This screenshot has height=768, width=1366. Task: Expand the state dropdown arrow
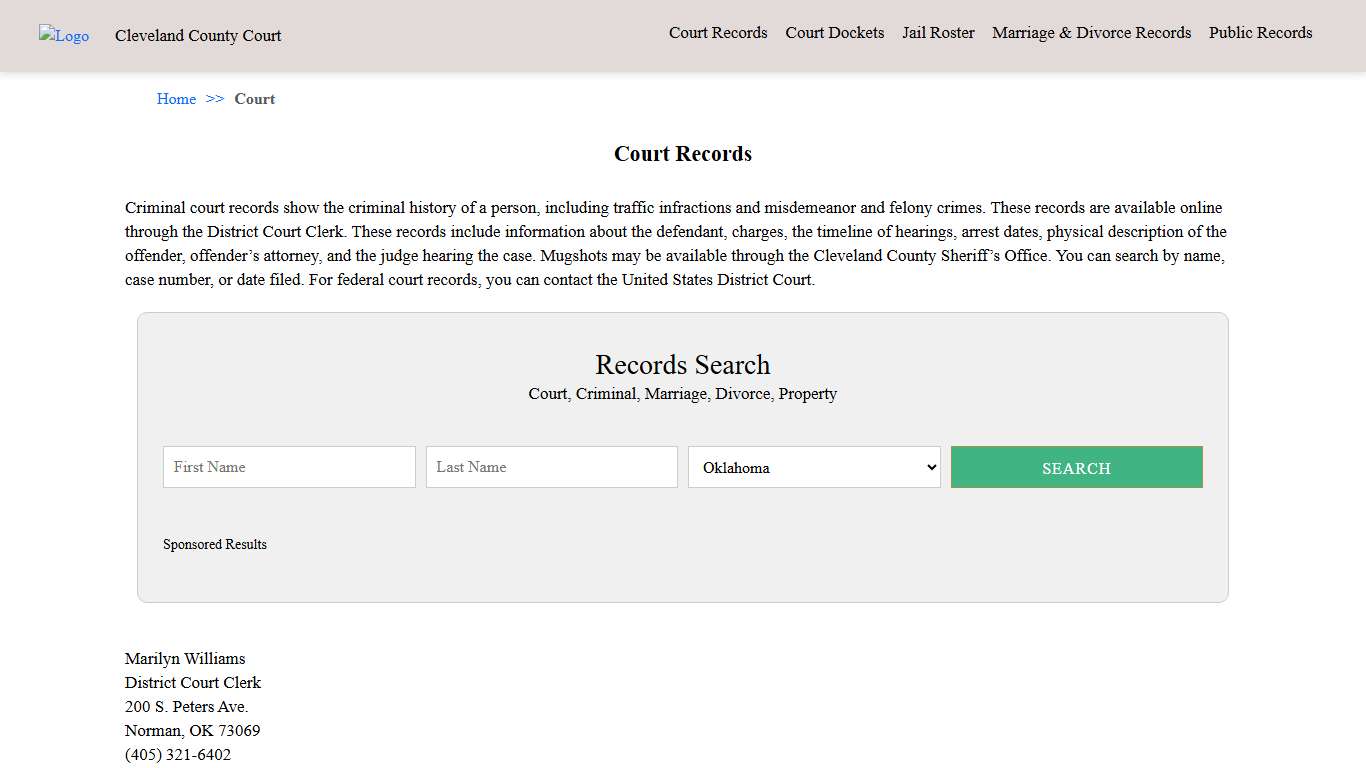pyautogui.click(x=929, y=467)
